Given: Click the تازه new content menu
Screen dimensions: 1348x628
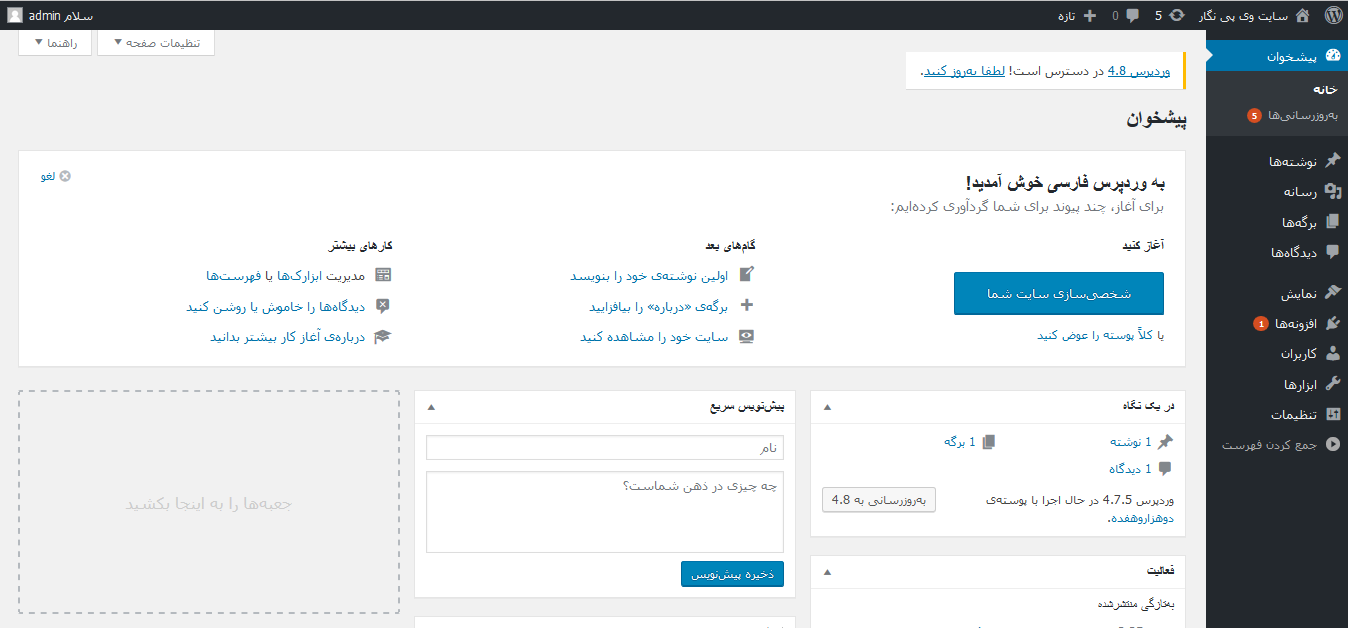Looking at the screenshot, I should point(1065,15).
